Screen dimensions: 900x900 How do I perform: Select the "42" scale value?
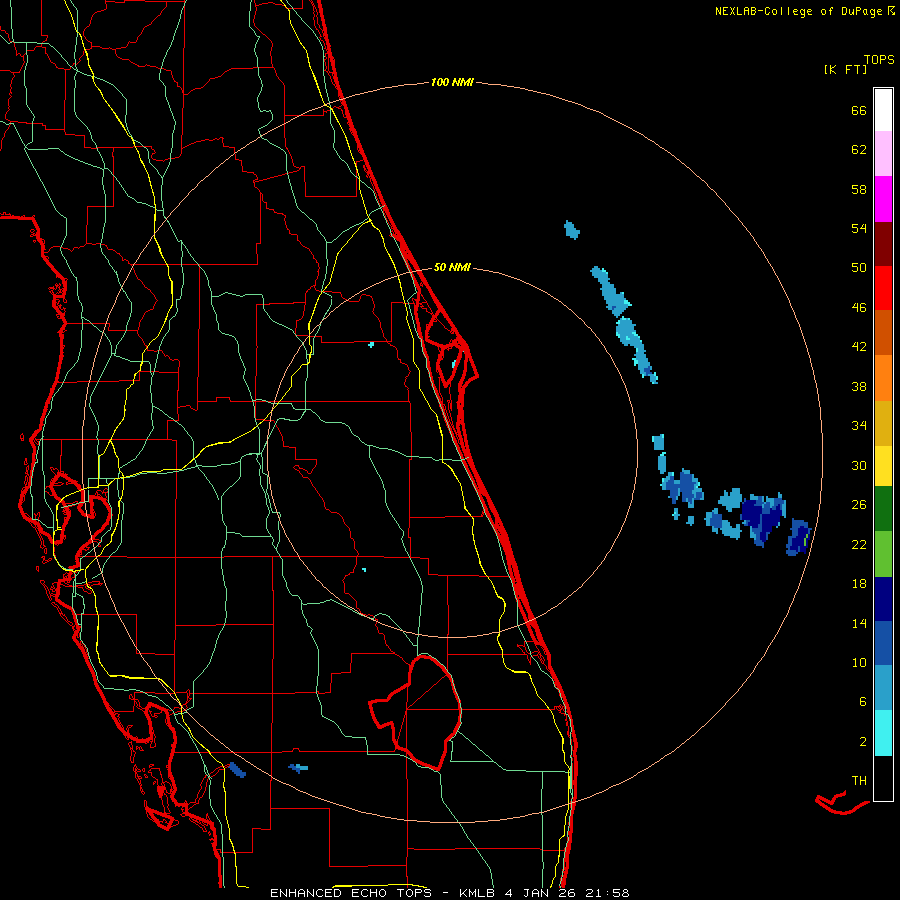[859, 347]
